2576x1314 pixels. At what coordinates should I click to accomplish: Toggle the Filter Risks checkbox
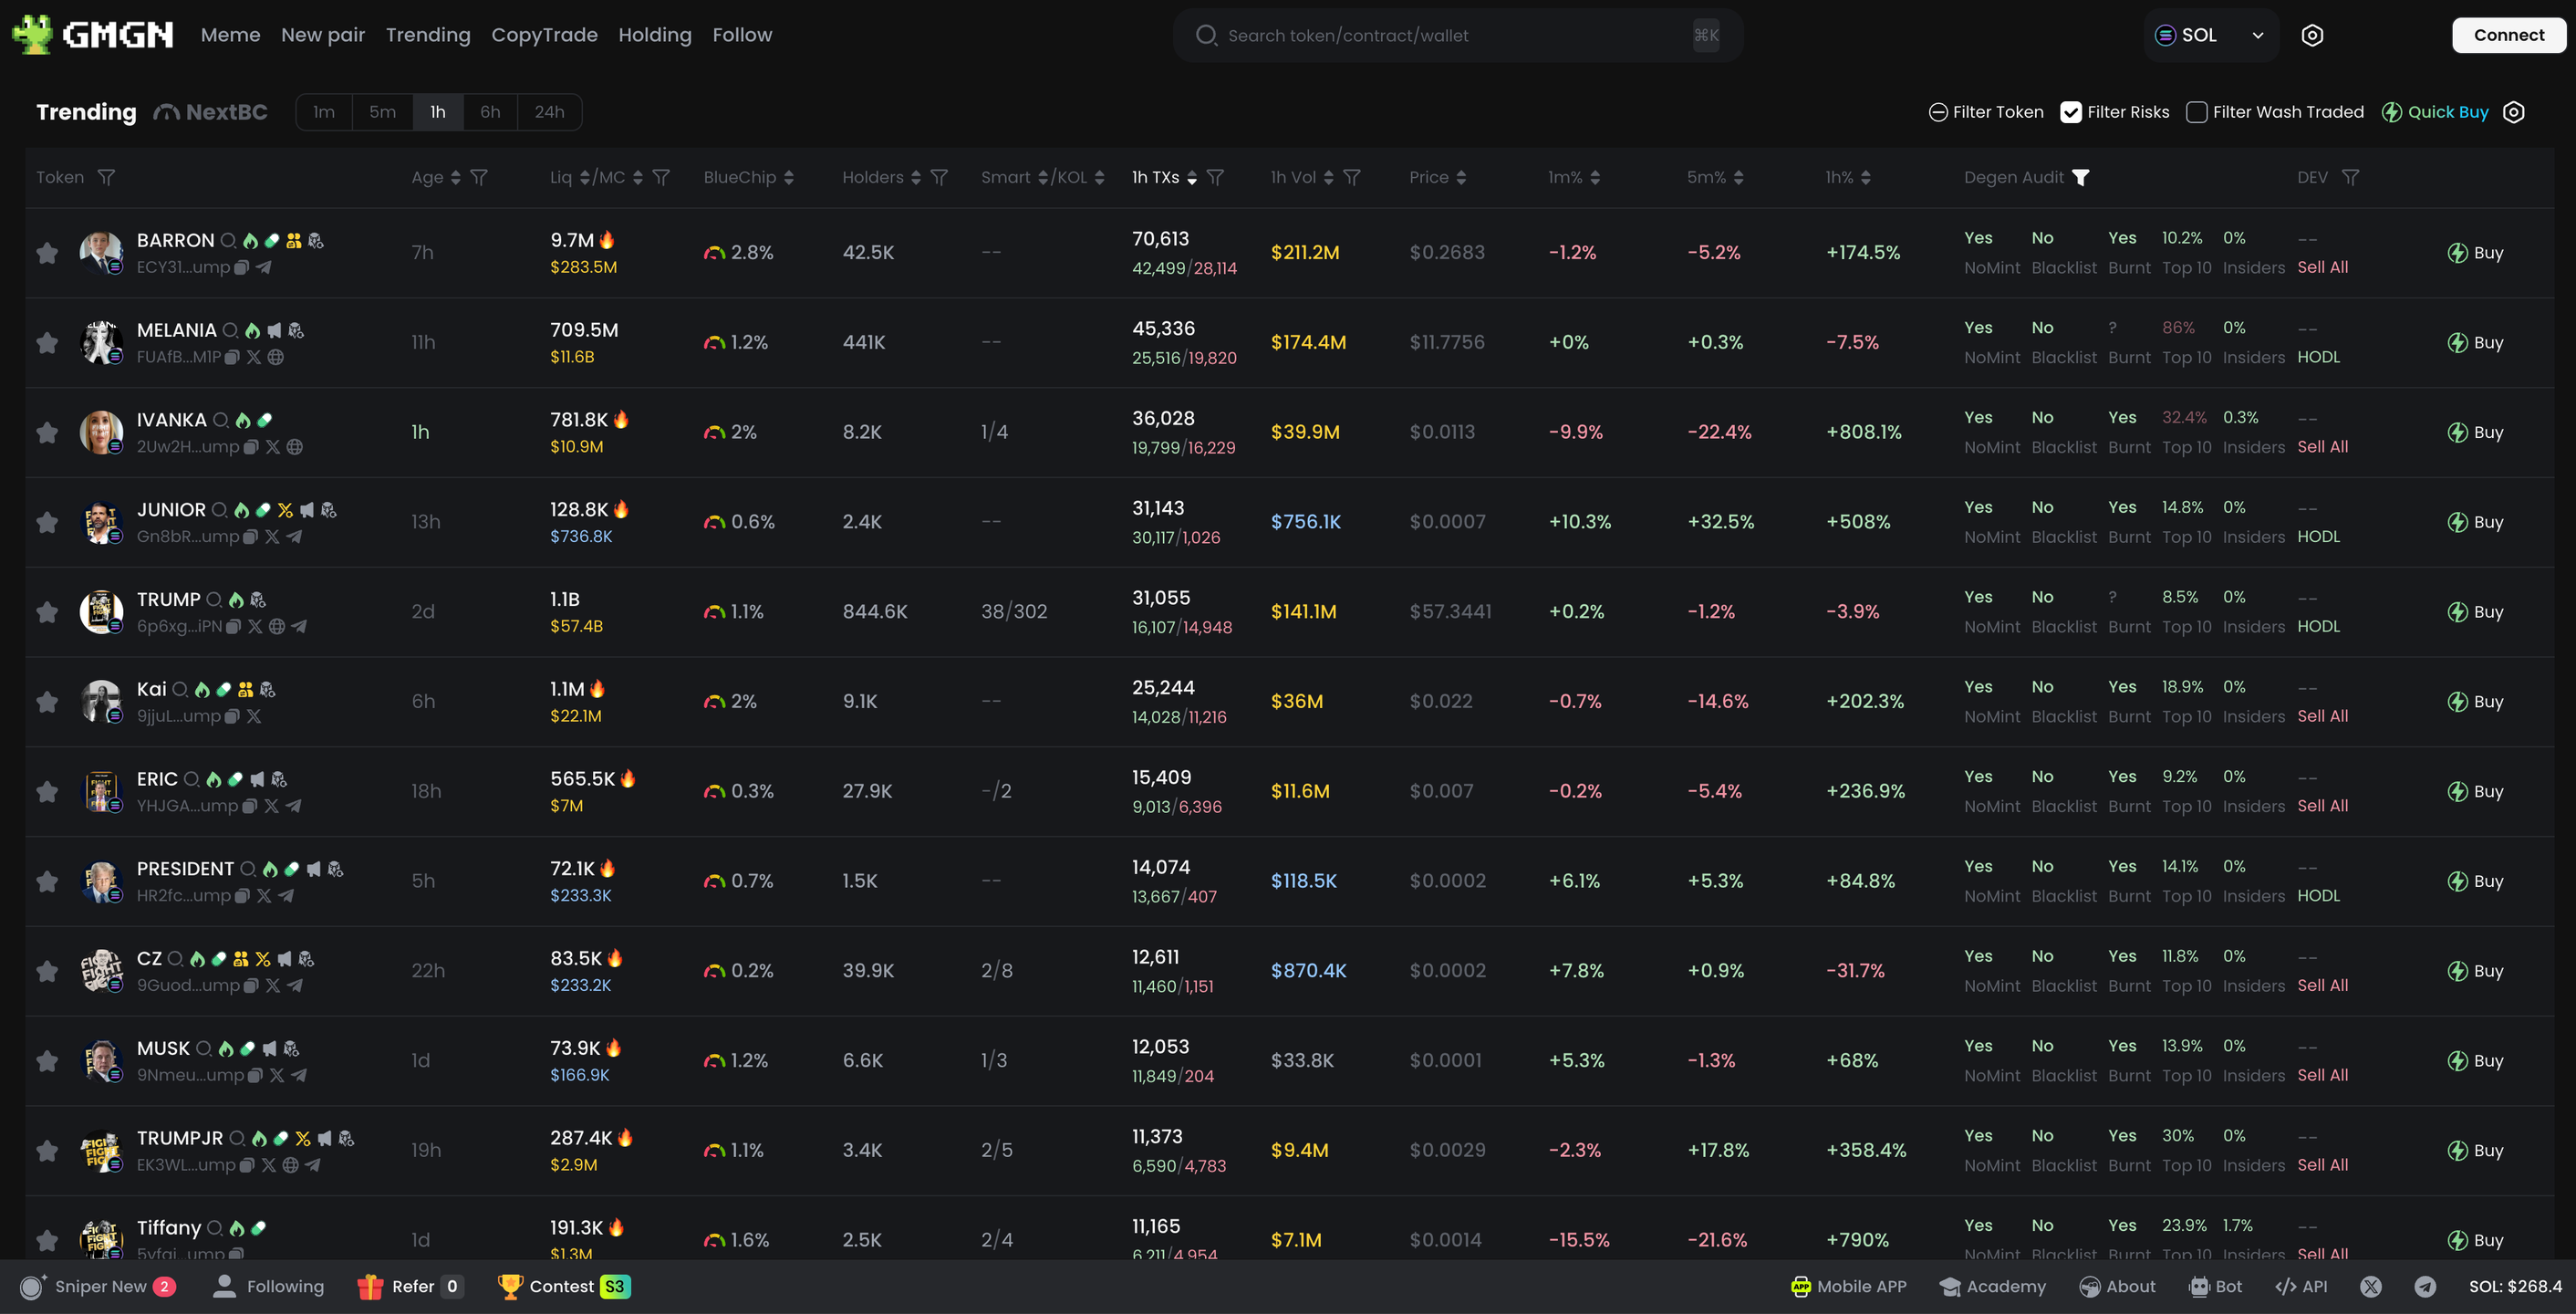coord(2071,112)
